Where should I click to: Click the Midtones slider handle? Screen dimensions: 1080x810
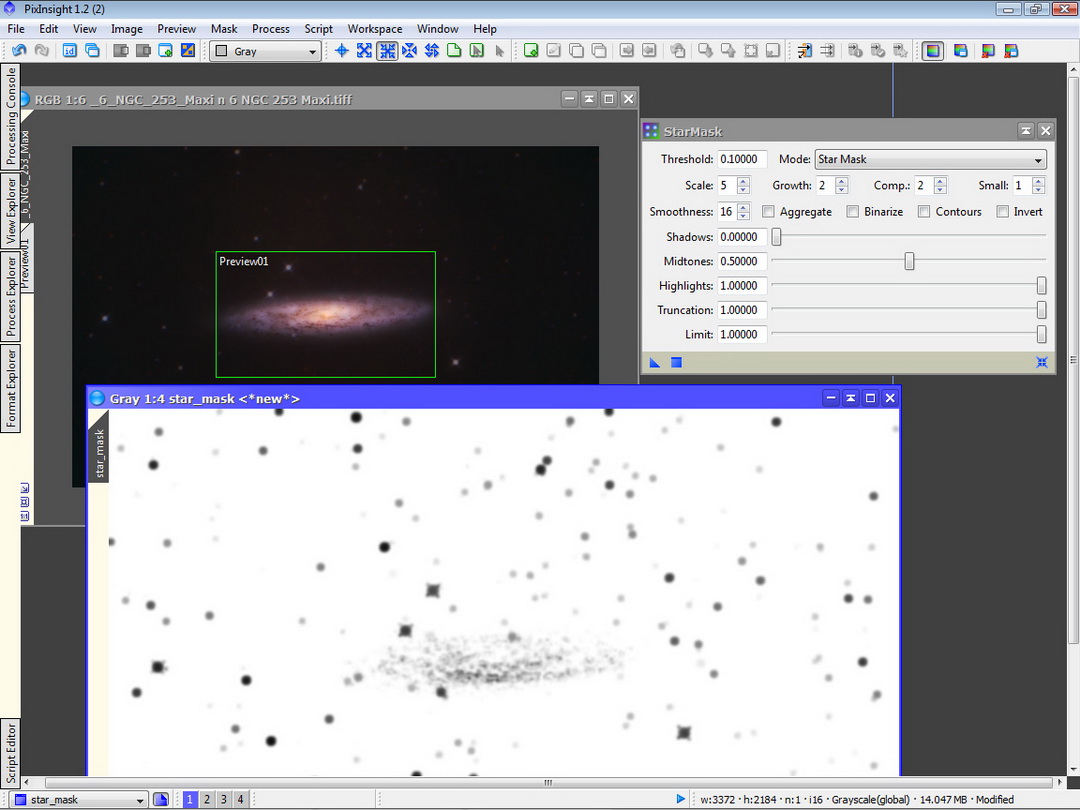coord(909,262)
